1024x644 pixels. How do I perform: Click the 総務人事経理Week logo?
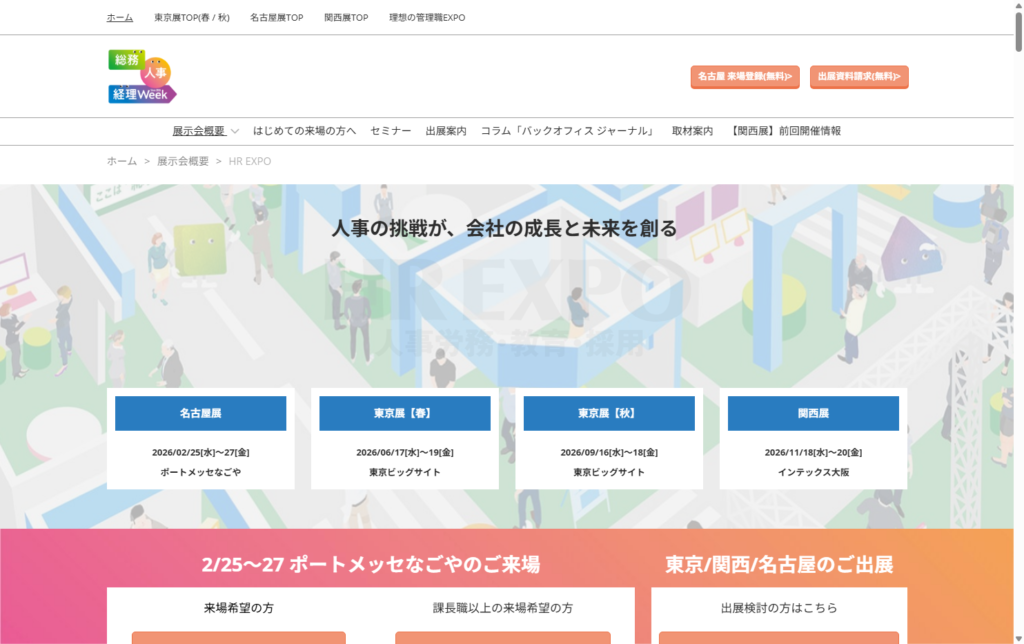pos(142,77)
